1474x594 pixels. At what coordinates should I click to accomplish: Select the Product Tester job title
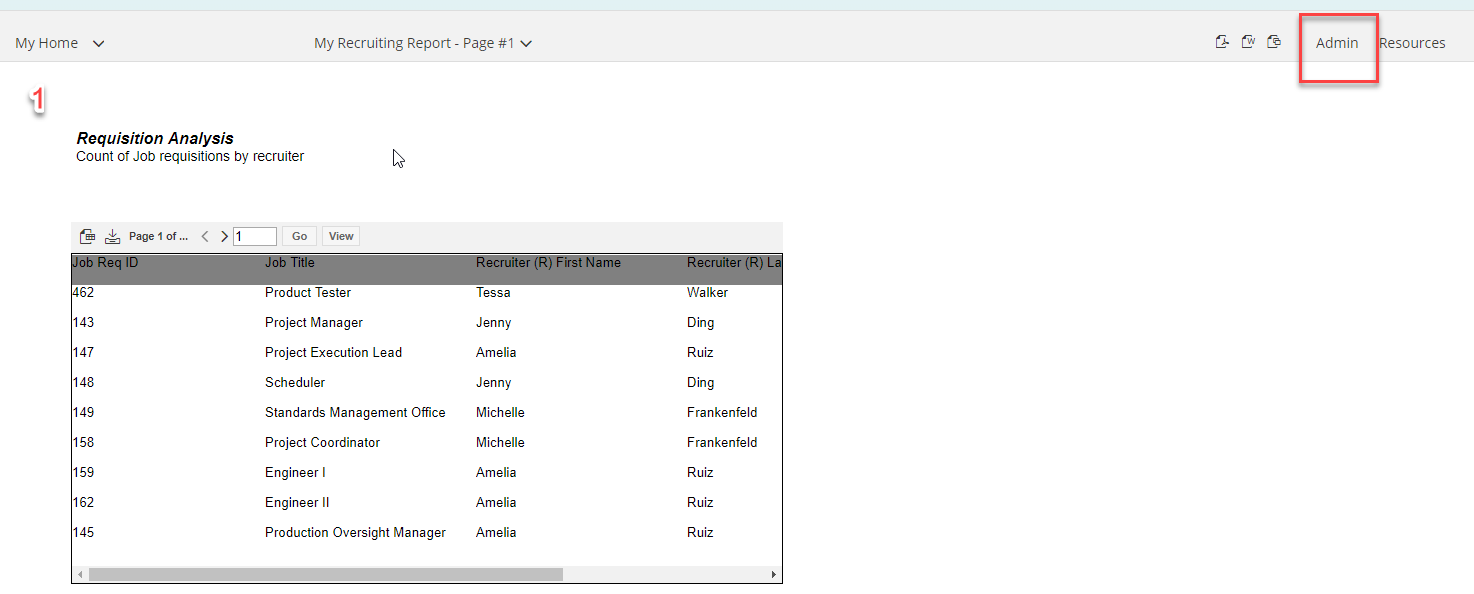[x=308, y=293]
